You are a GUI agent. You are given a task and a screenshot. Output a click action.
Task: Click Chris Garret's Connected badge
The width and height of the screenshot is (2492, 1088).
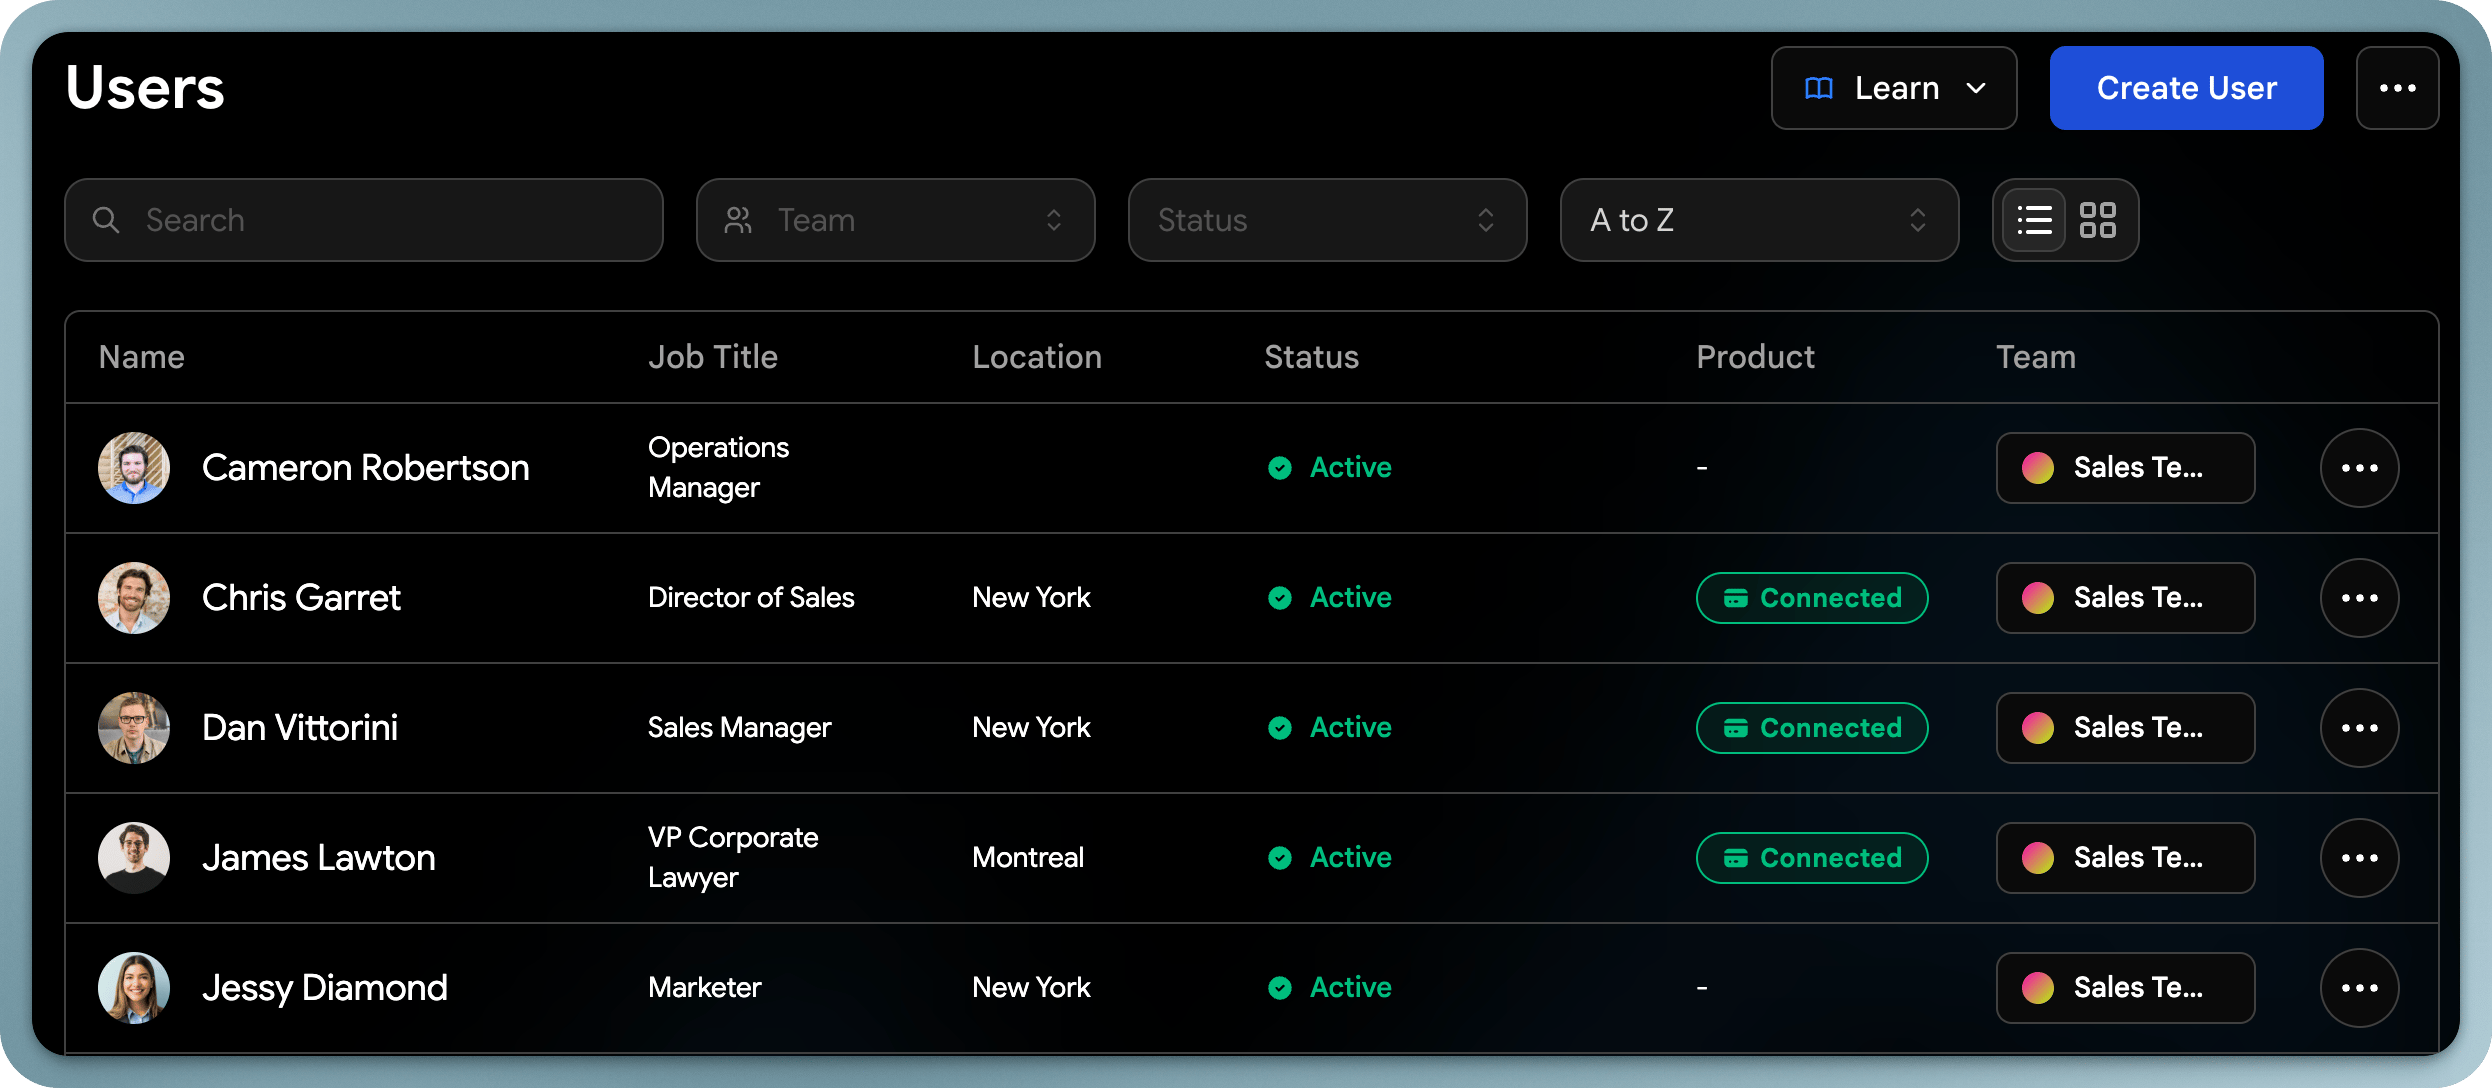pos(1812,598)
